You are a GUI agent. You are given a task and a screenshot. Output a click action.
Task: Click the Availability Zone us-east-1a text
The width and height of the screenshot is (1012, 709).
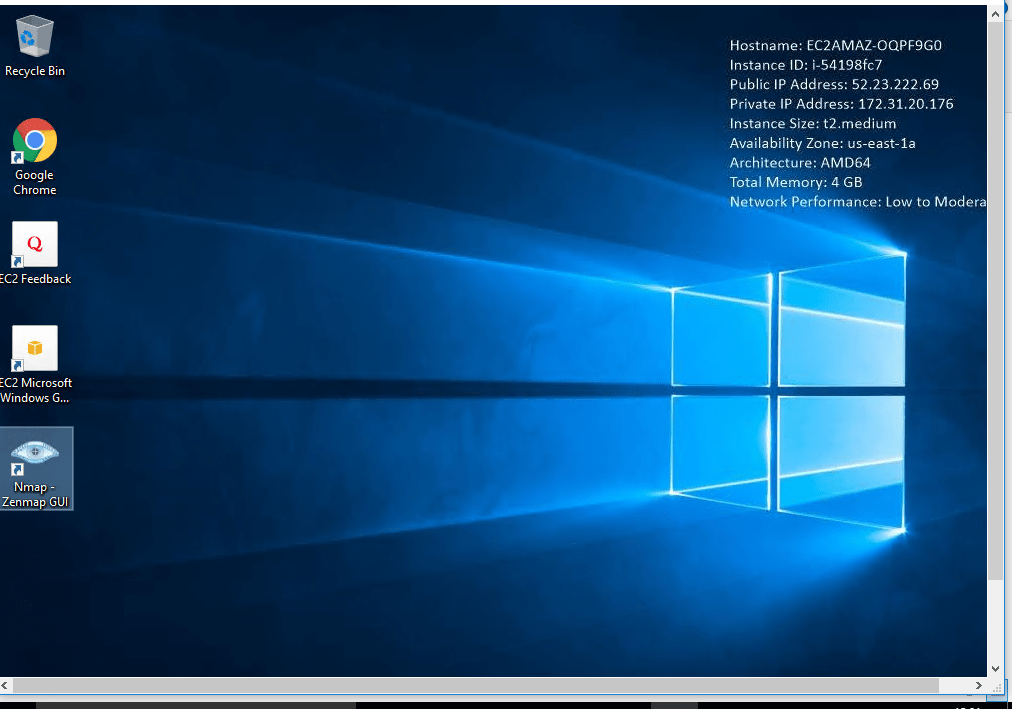[x=822, y=143]
